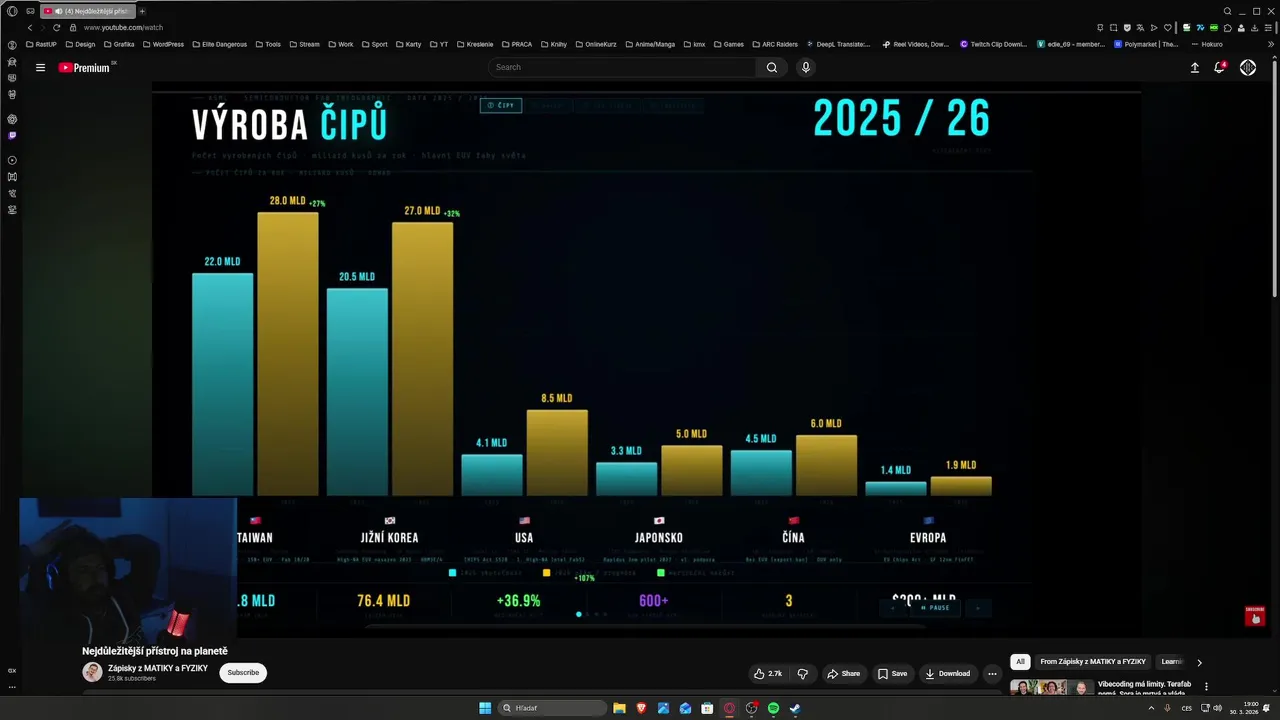
Task: Show more bookmarks with the double chevron
Action: (x=1271, y=44)
